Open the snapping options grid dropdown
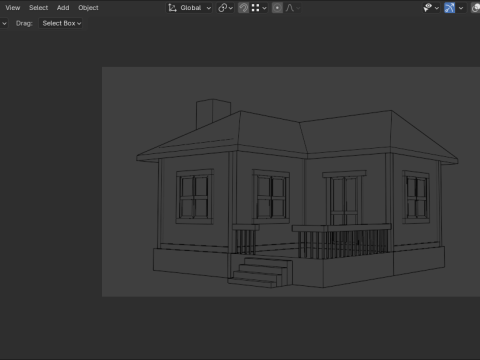The height and width of the screenshot is (360, 480). click(259, 8)
